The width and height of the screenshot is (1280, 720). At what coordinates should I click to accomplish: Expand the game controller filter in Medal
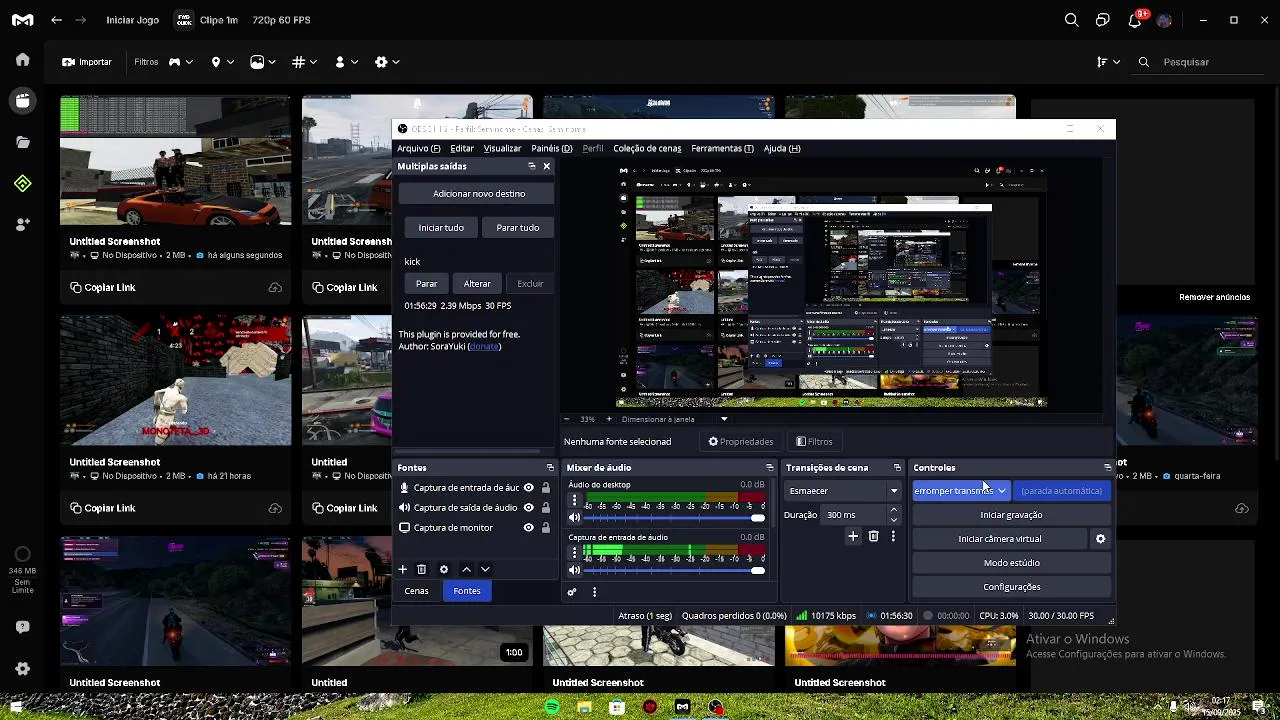click(180, 62)
